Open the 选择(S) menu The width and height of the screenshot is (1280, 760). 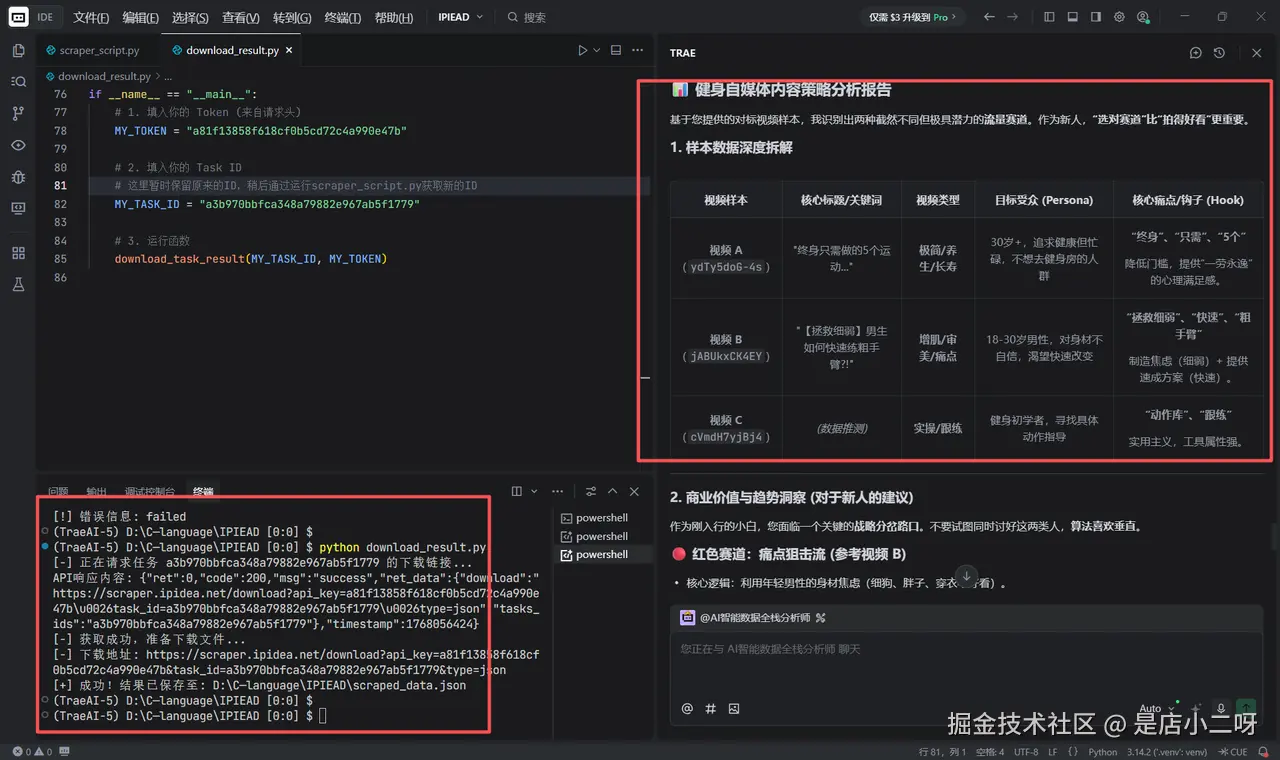click(x=190, y=17)
